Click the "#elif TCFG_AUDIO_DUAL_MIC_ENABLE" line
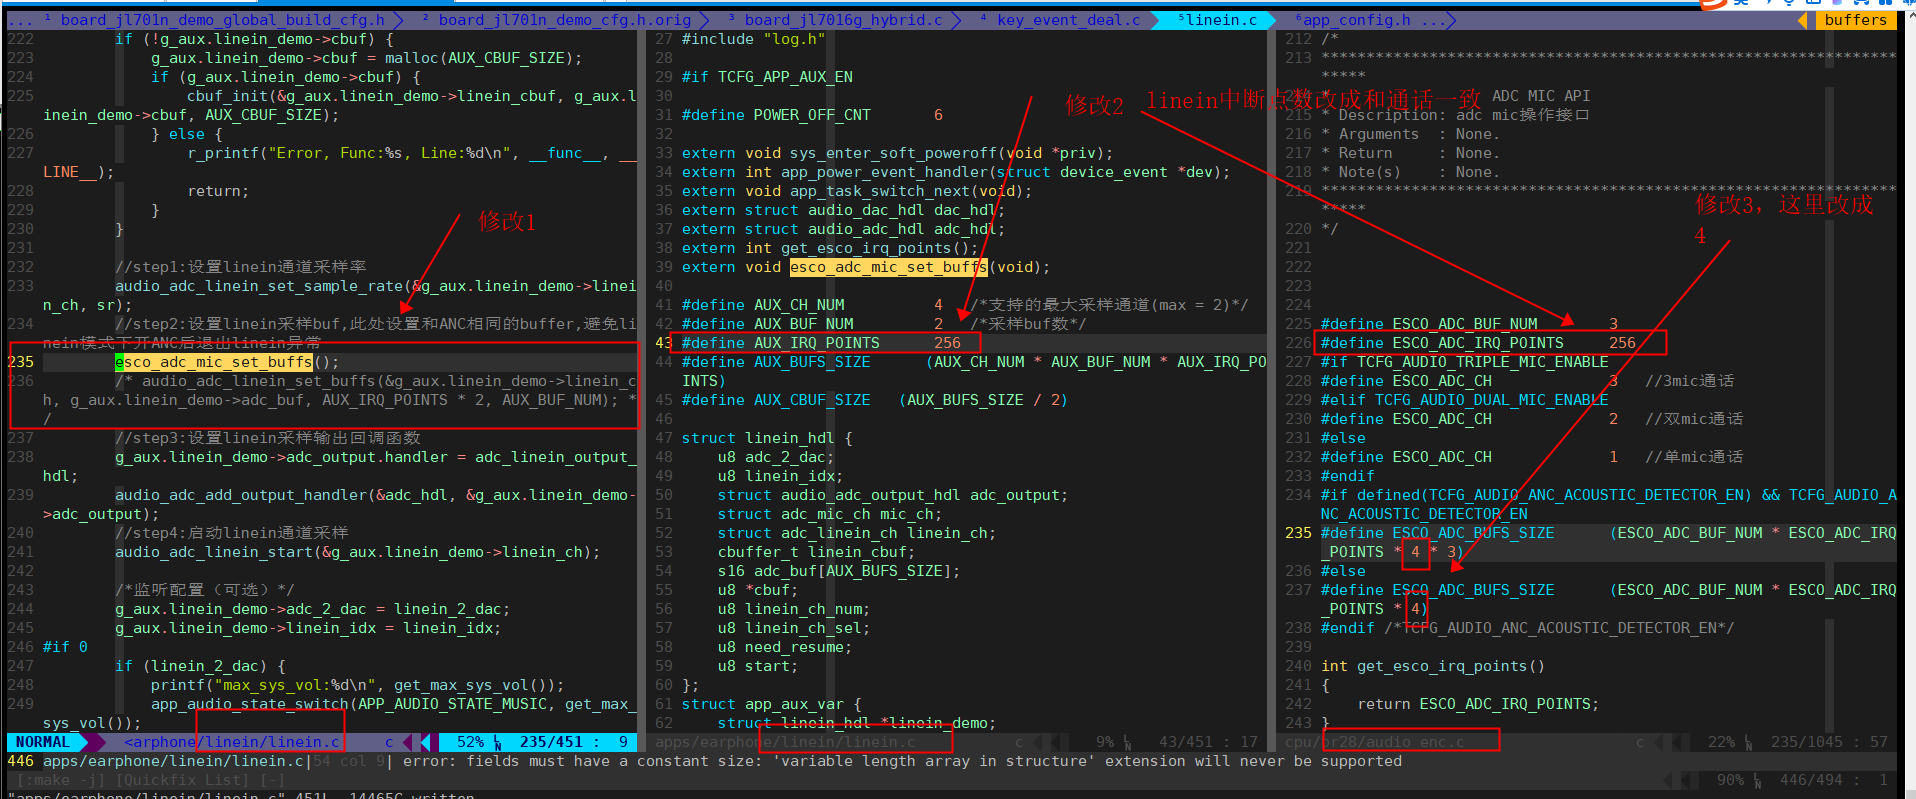This screenshot has height=799, width=1916. tap(1464, 400)
